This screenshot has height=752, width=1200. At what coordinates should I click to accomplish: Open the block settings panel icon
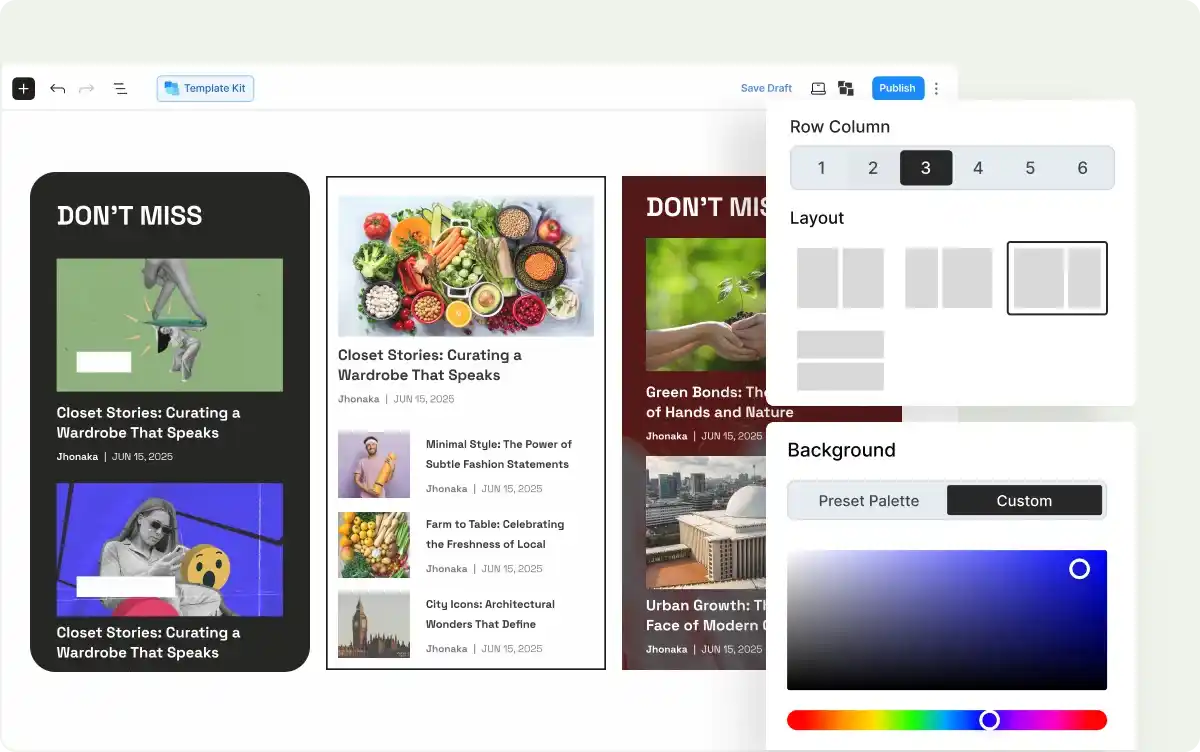click(x=846, y=88)
